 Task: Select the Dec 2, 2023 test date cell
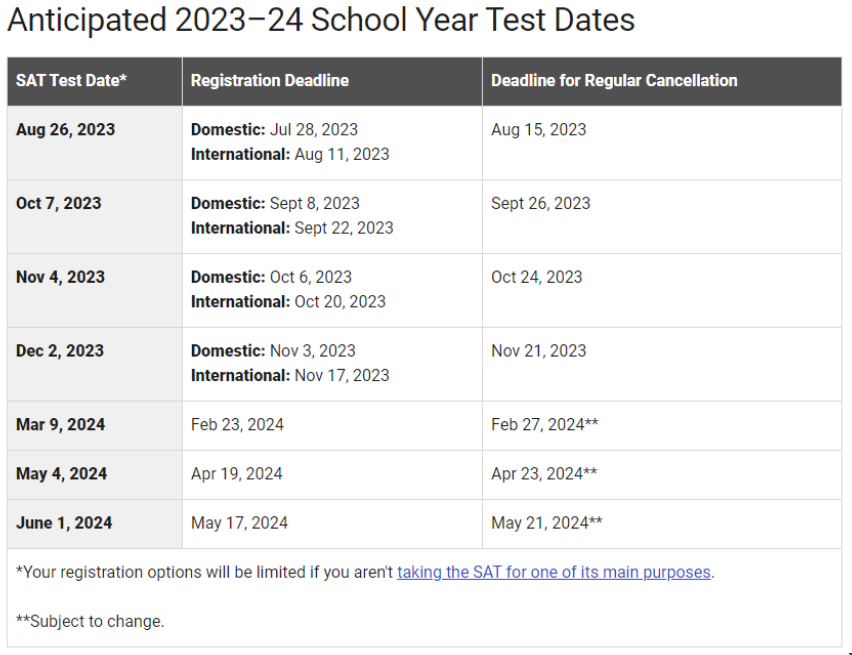click(x=95, y=364)
